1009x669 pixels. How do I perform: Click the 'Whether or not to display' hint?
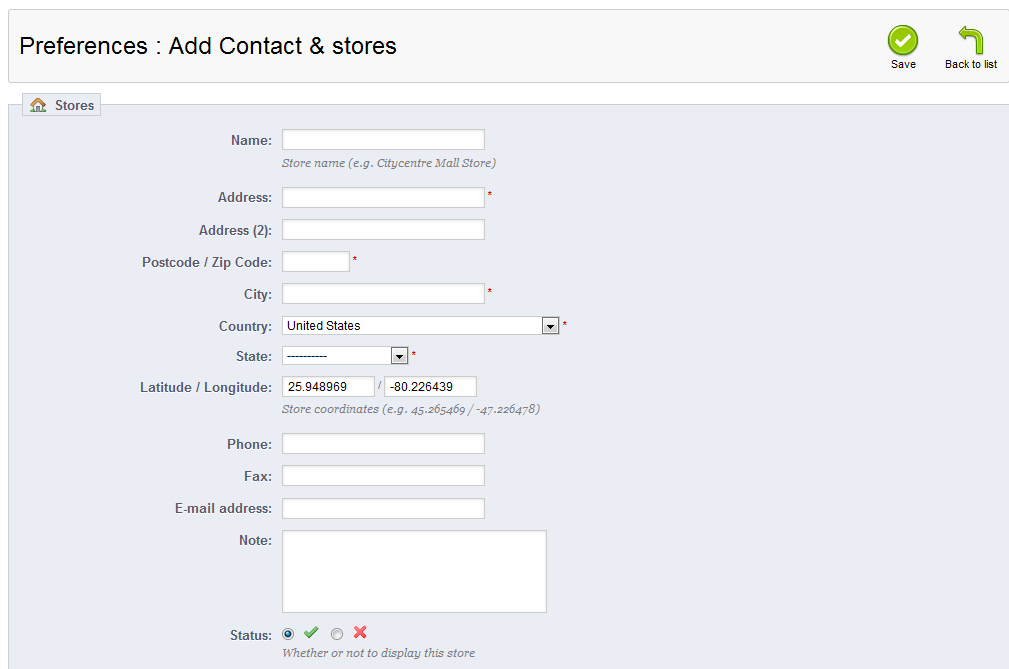[378, 653]
